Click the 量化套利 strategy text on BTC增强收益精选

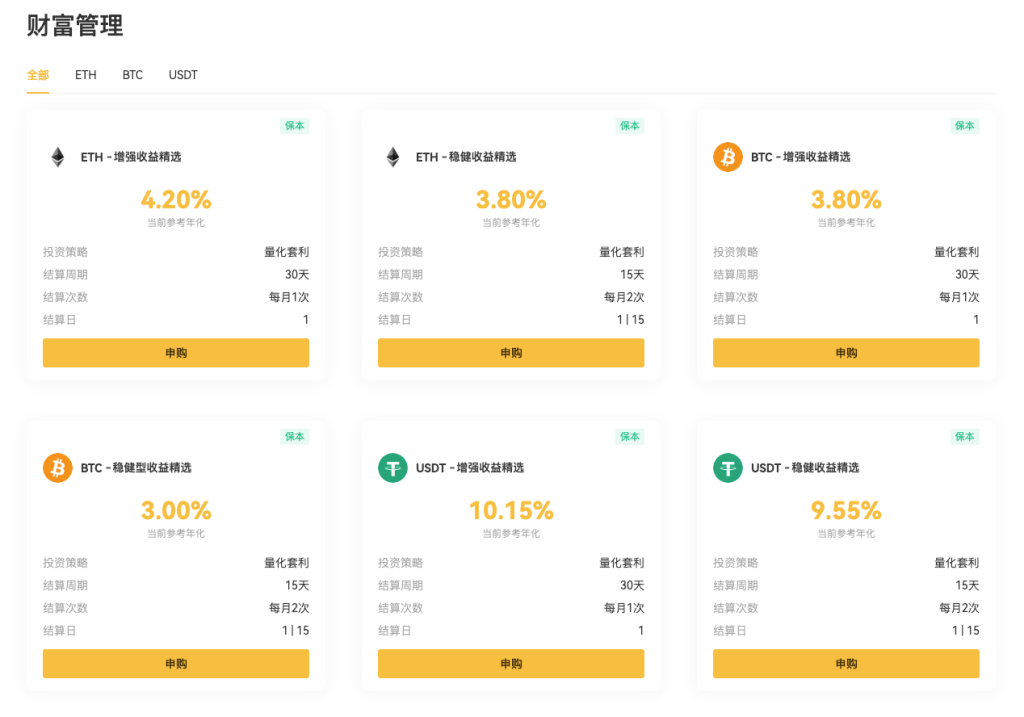click(x=958, y=252)
